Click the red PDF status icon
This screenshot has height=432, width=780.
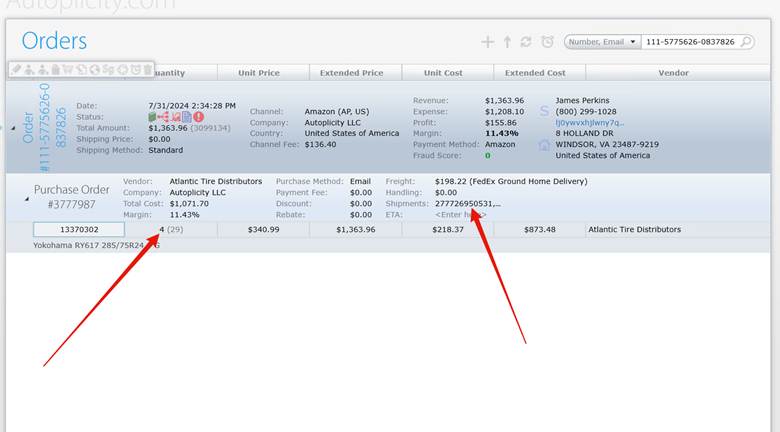click(176, 117)
